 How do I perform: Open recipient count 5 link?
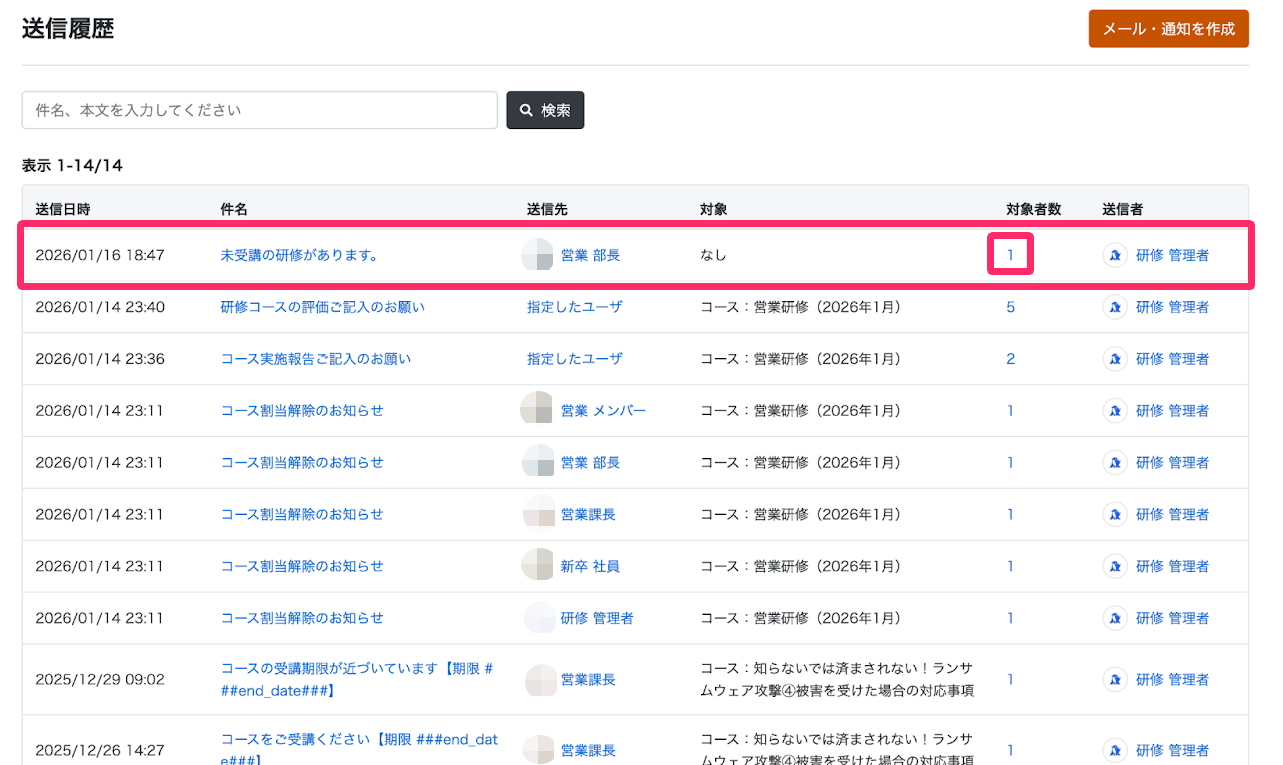[1010, 307]
